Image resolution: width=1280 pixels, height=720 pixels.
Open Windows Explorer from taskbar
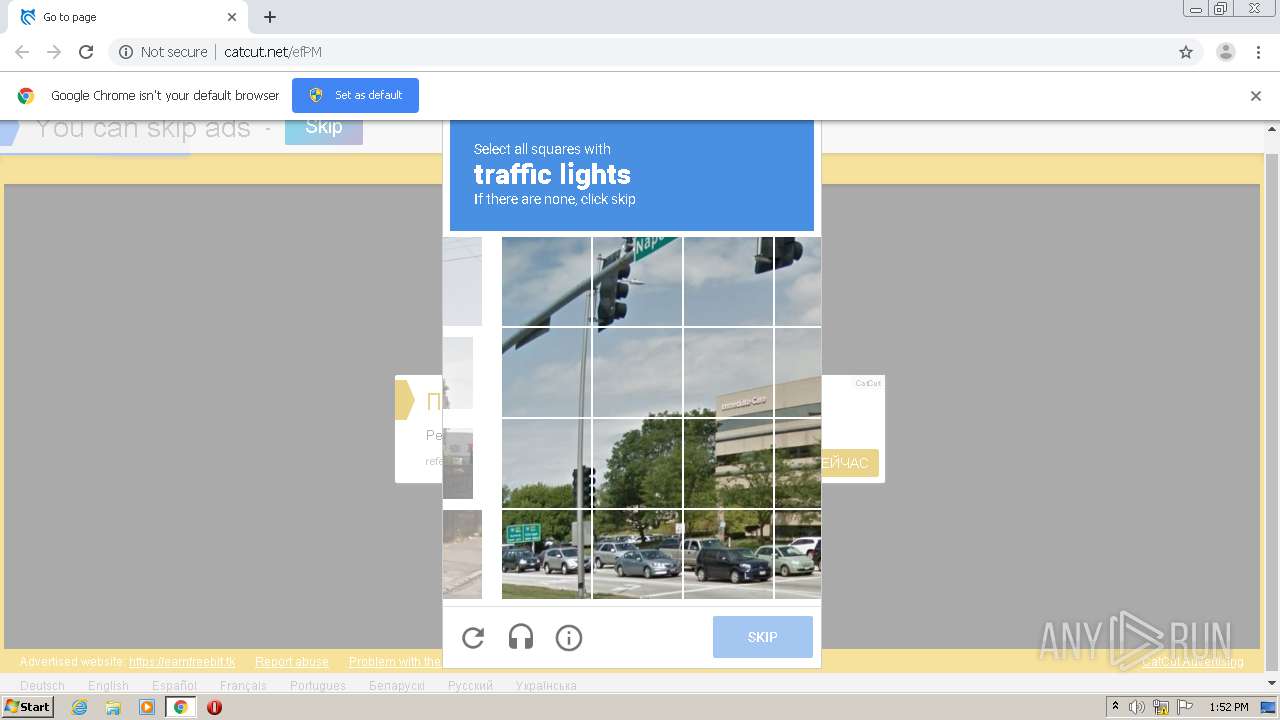tap(113, 707)
